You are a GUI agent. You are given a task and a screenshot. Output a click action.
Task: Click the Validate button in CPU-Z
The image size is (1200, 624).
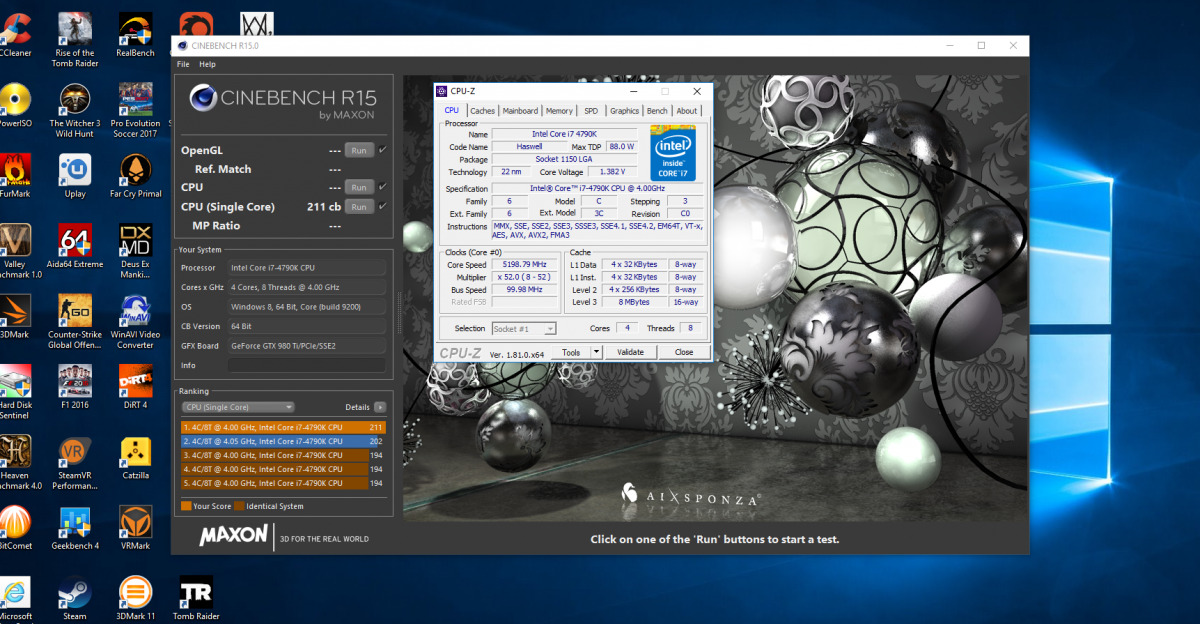pyautogui.click(x=630, y=352)
